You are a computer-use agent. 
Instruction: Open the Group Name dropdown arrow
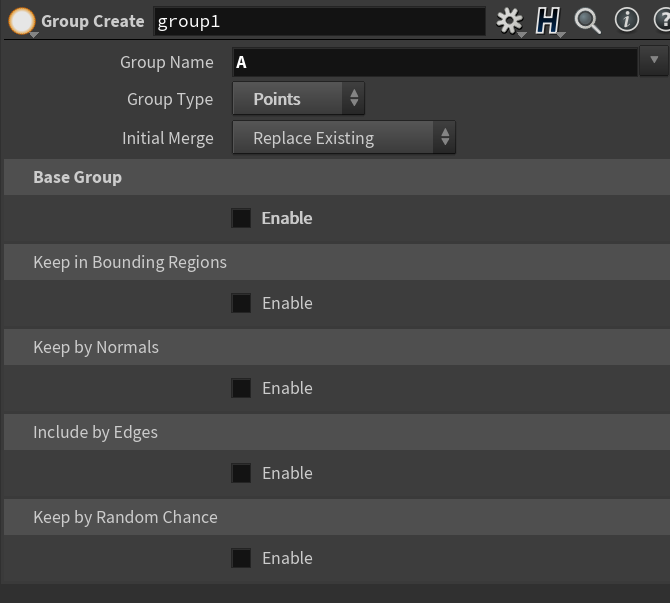[653, 61]
